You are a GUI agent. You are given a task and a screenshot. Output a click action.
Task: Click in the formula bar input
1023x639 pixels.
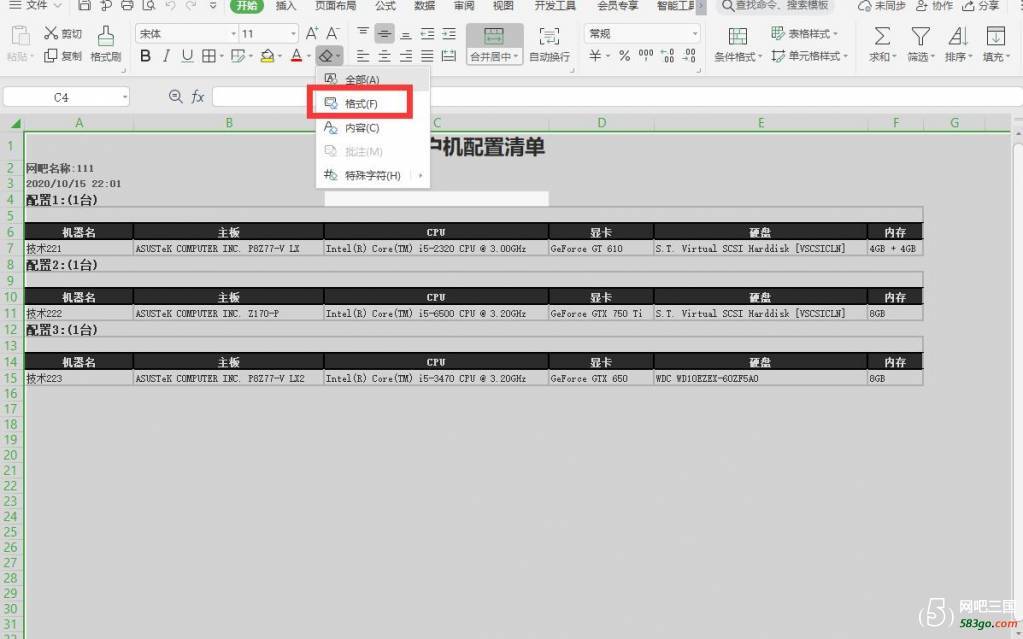pyautogui.click(x=617, y=97)
